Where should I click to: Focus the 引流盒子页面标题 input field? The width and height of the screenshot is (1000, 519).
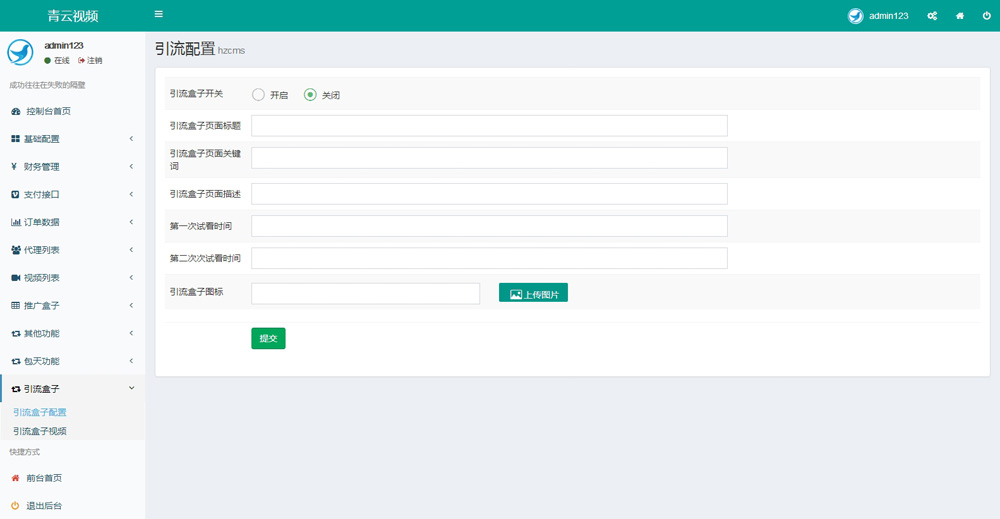point(489,126)
